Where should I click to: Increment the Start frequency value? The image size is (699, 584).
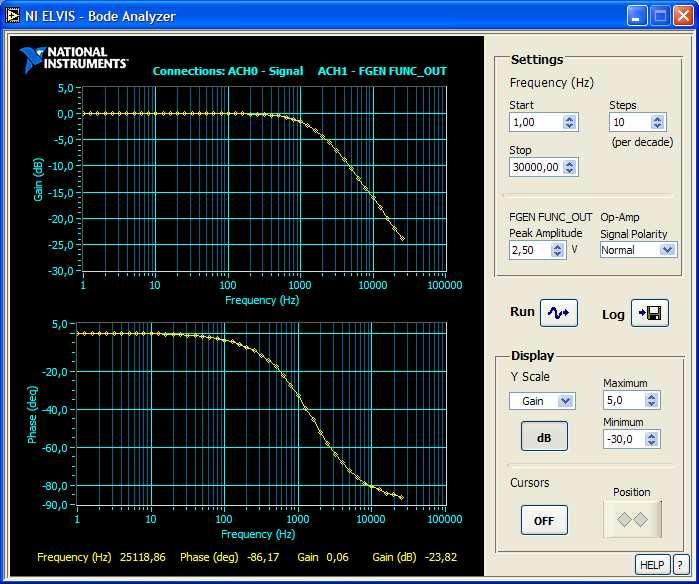coord(569,119)
